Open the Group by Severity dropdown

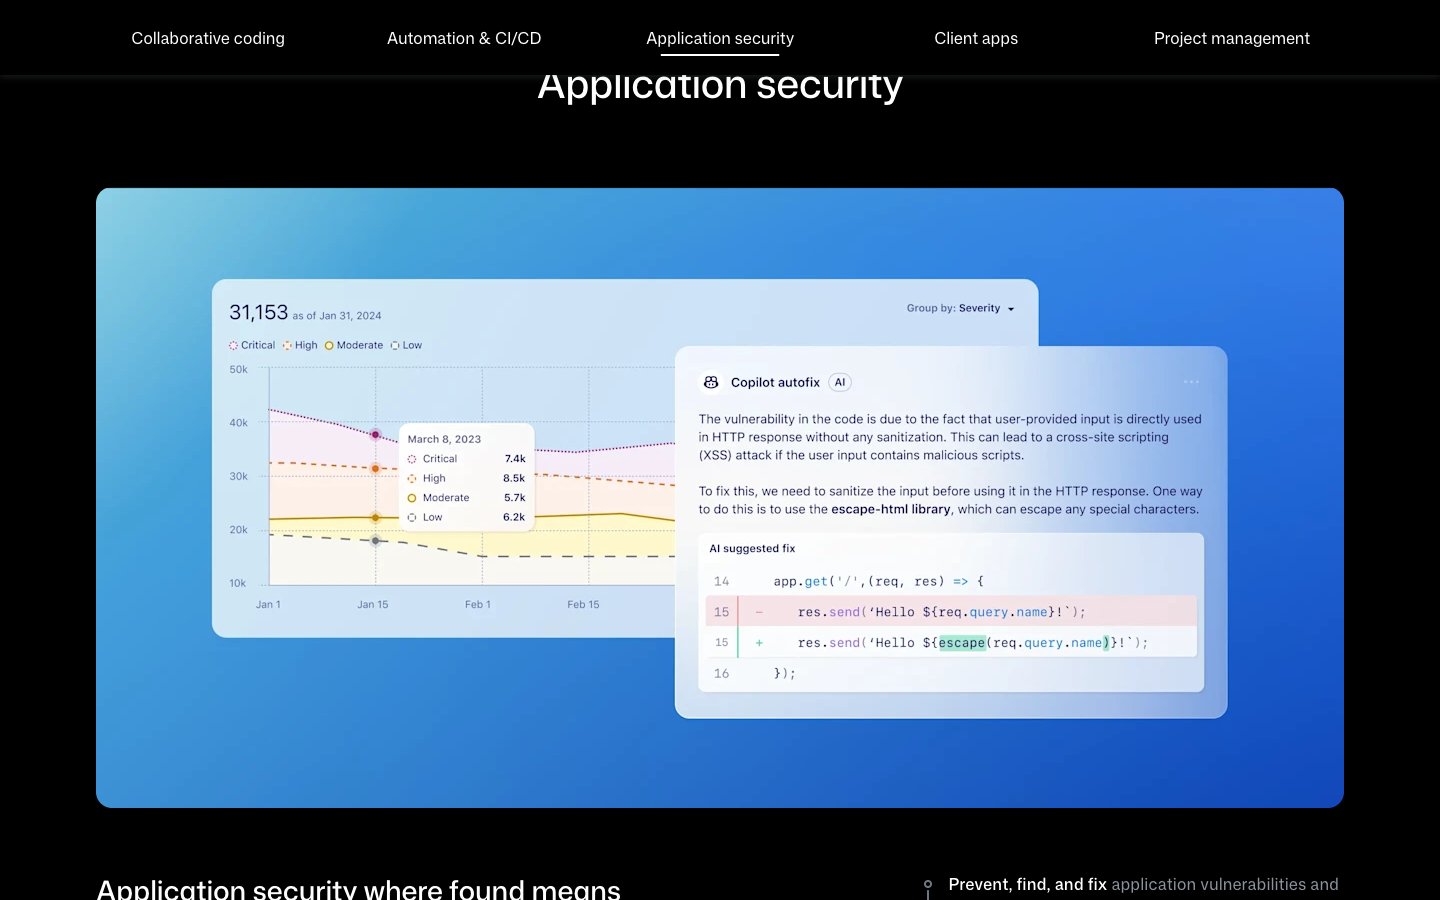click(x=960, y=308)
